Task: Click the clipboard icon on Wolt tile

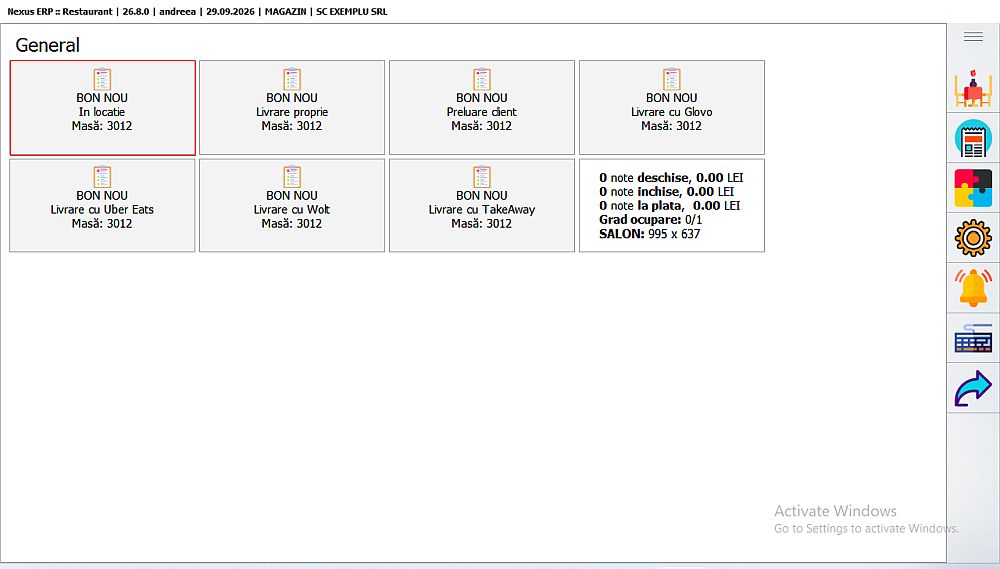Action: pyautogui.click(x=292, y=177)
